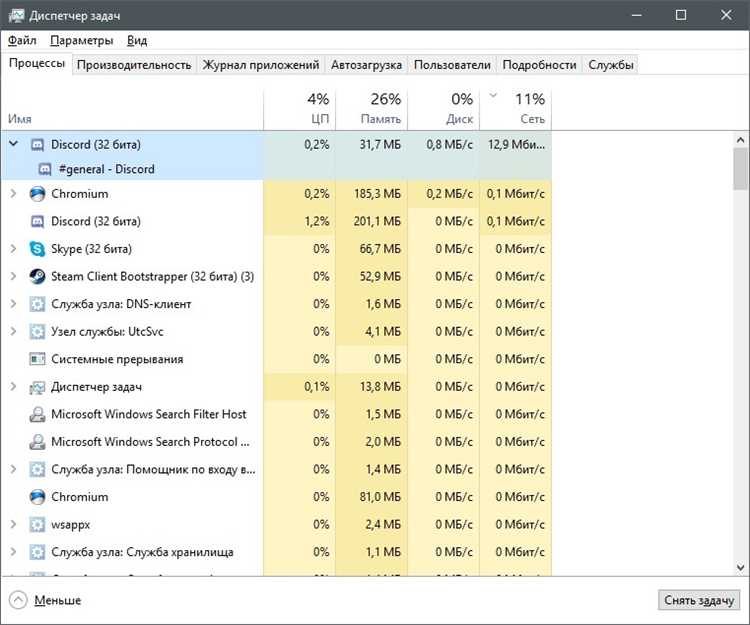750x625 pixels.
Task: Switch to the Службы tab
Action: click(611, 65)
